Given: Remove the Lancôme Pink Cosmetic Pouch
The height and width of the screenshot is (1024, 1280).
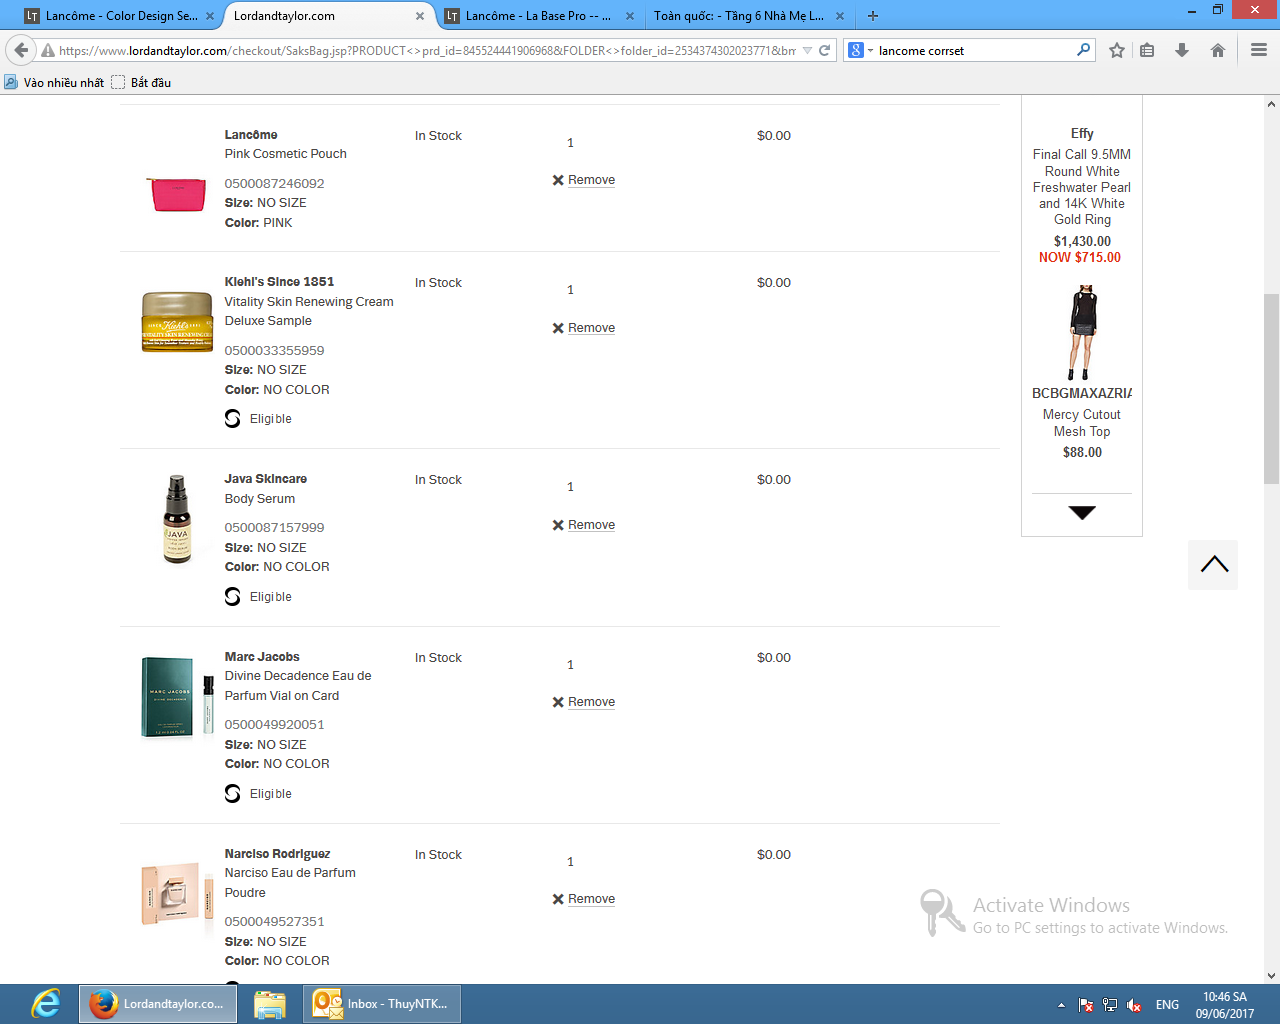Looking at the screenshot, I should (590, 180).
